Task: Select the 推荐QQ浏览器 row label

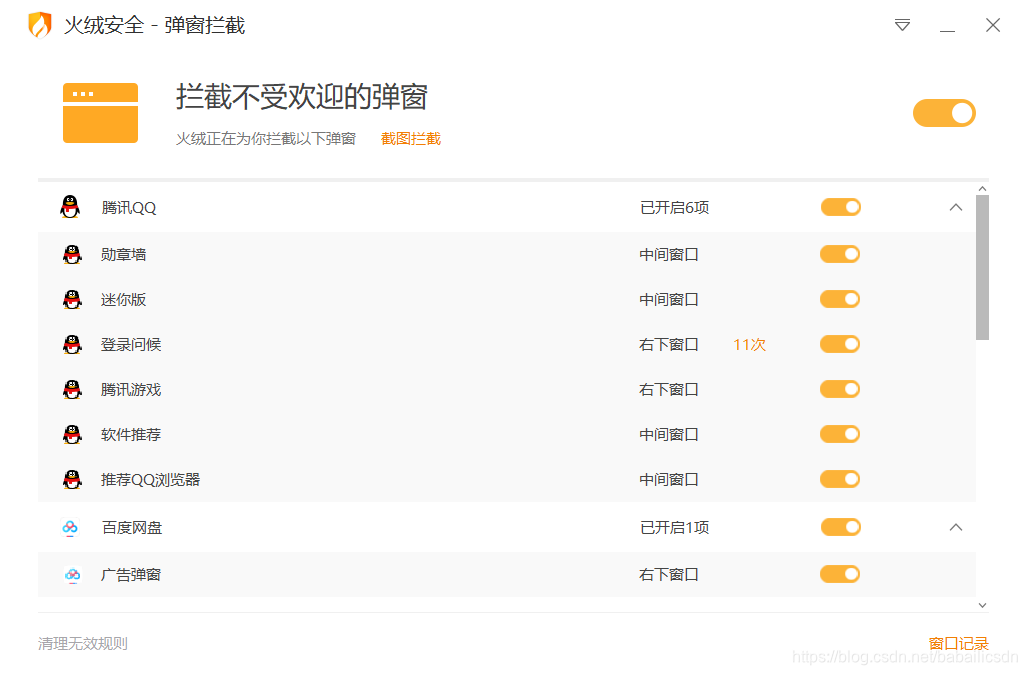Action: [150, 480]
